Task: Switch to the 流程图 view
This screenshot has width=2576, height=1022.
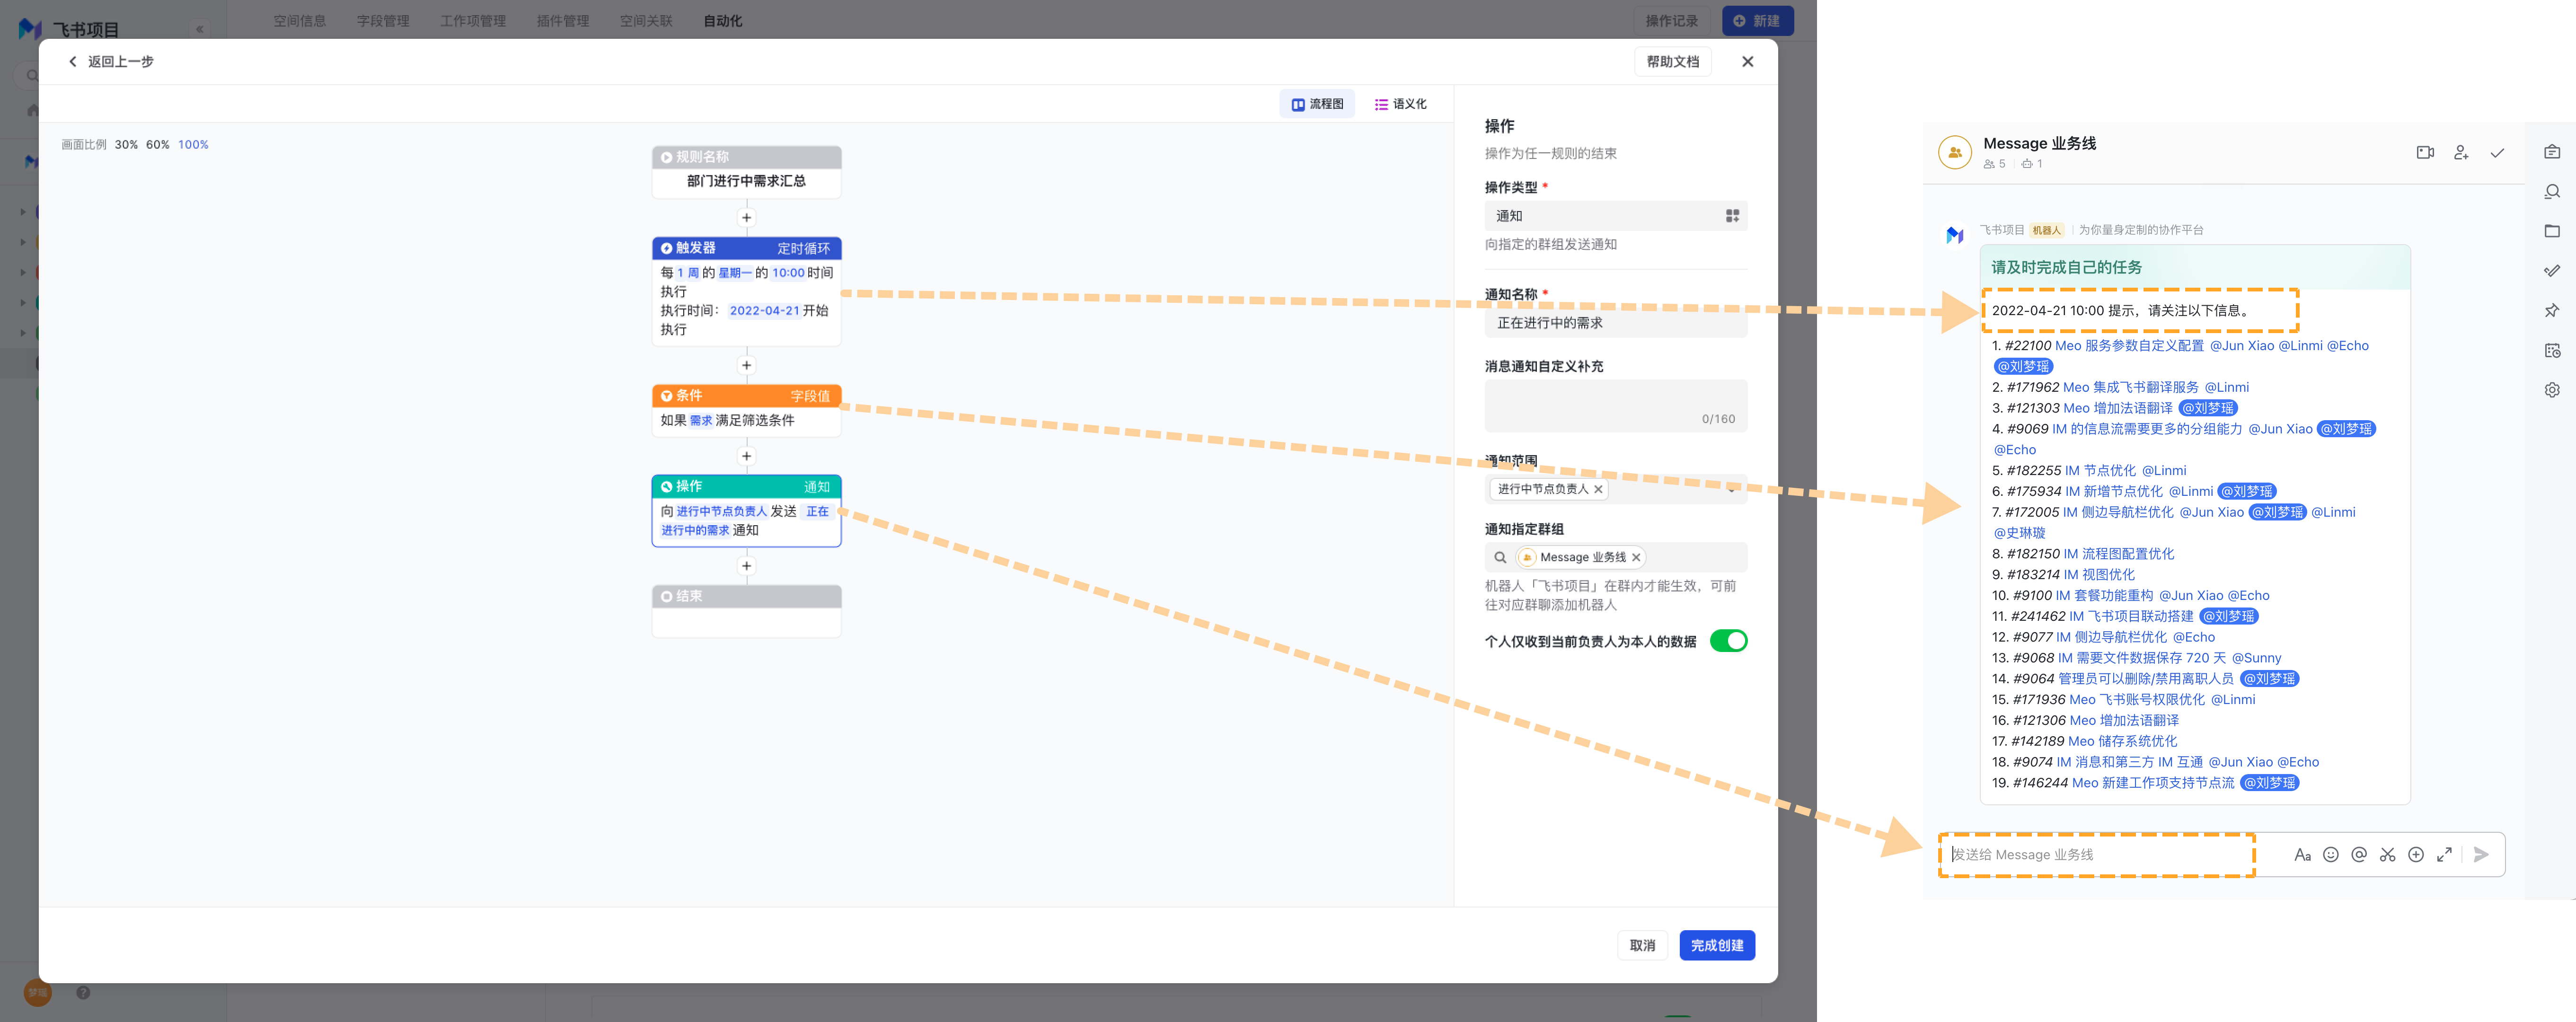Action: 1317,104
